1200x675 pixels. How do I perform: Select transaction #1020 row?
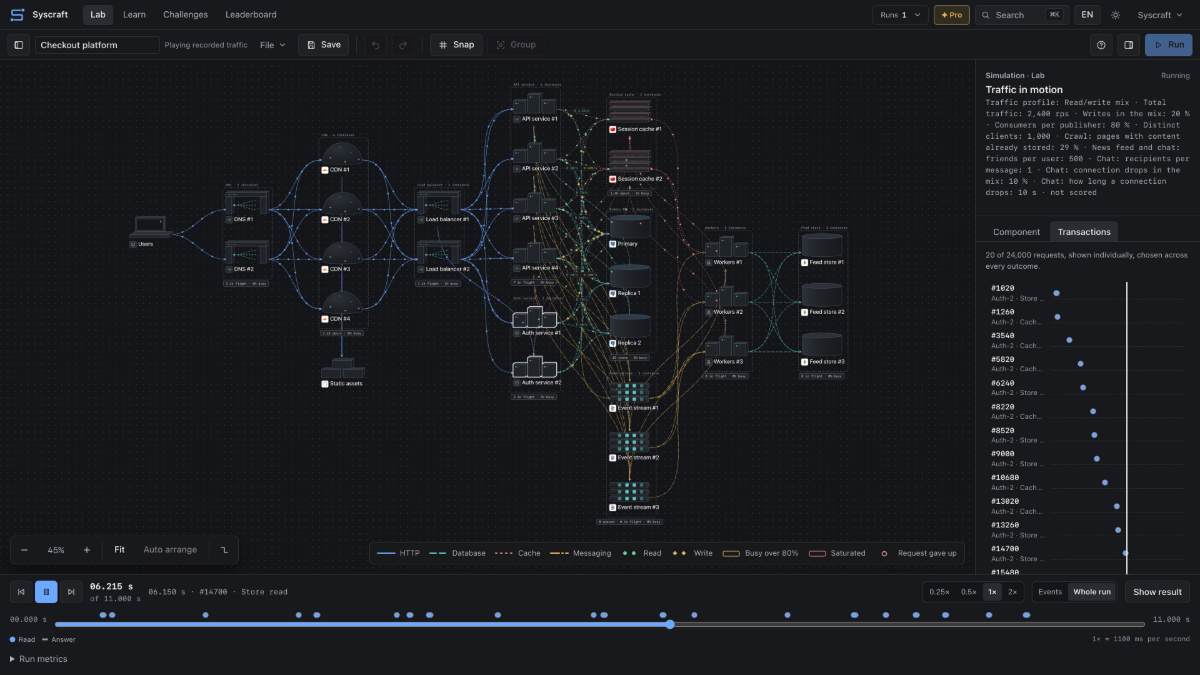click(x=1087, y=293)
